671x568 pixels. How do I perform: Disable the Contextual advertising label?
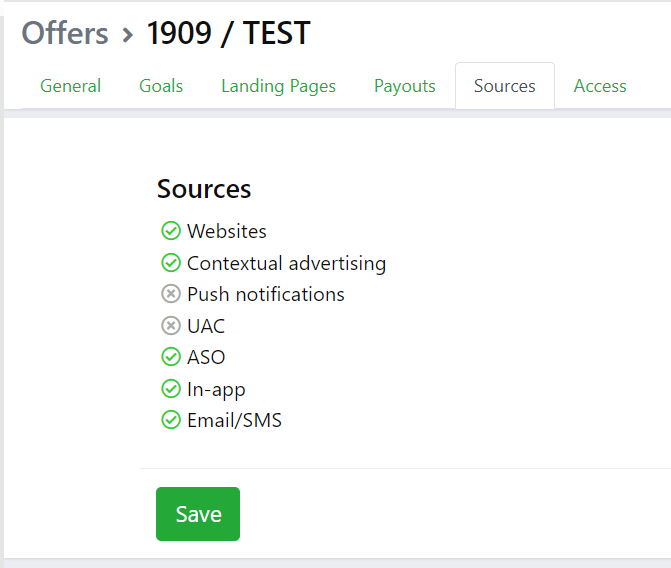tap(286, 263)
